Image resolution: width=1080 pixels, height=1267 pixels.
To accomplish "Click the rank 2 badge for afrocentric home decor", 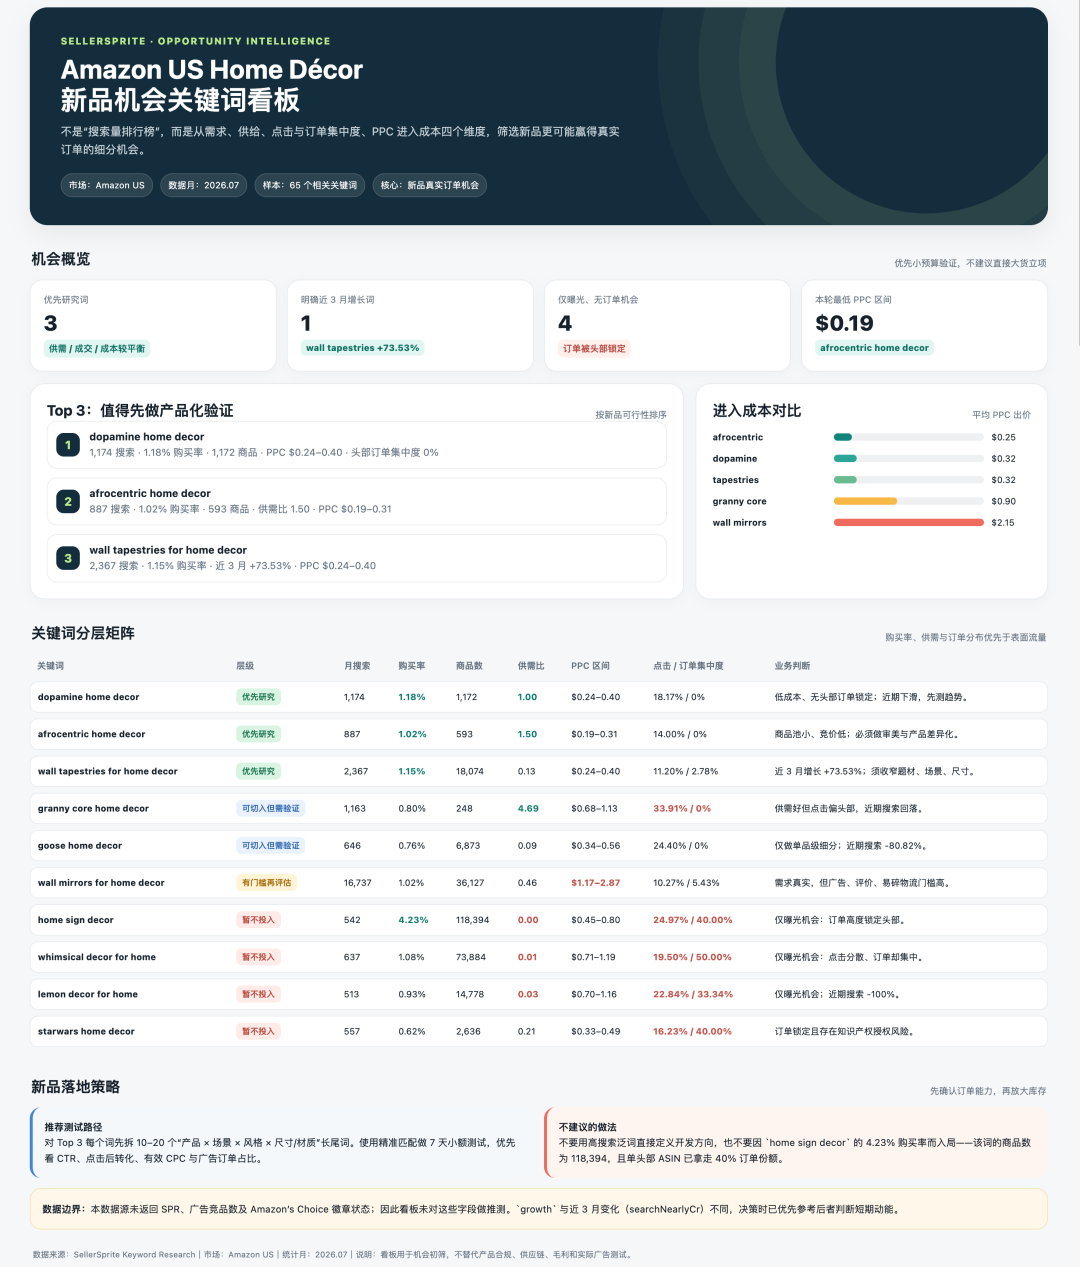I will point(68,502).
